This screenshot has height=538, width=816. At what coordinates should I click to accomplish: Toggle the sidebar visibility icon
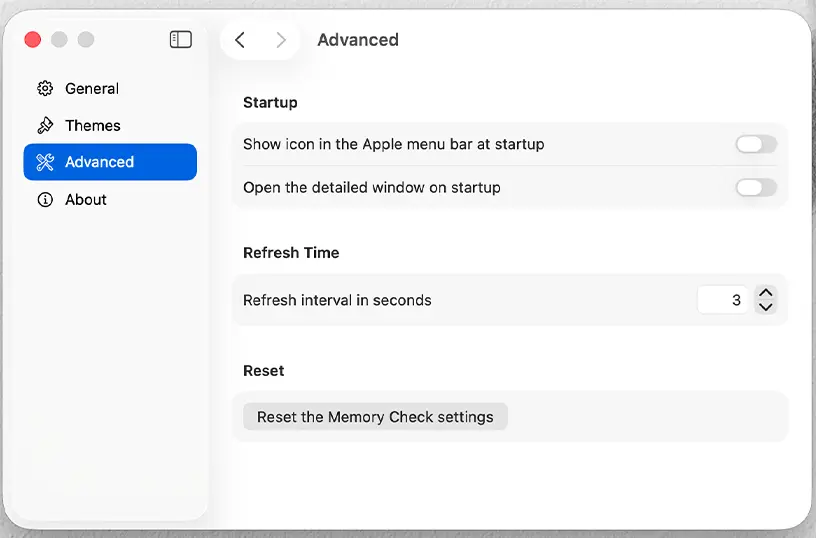pos(180,40)
